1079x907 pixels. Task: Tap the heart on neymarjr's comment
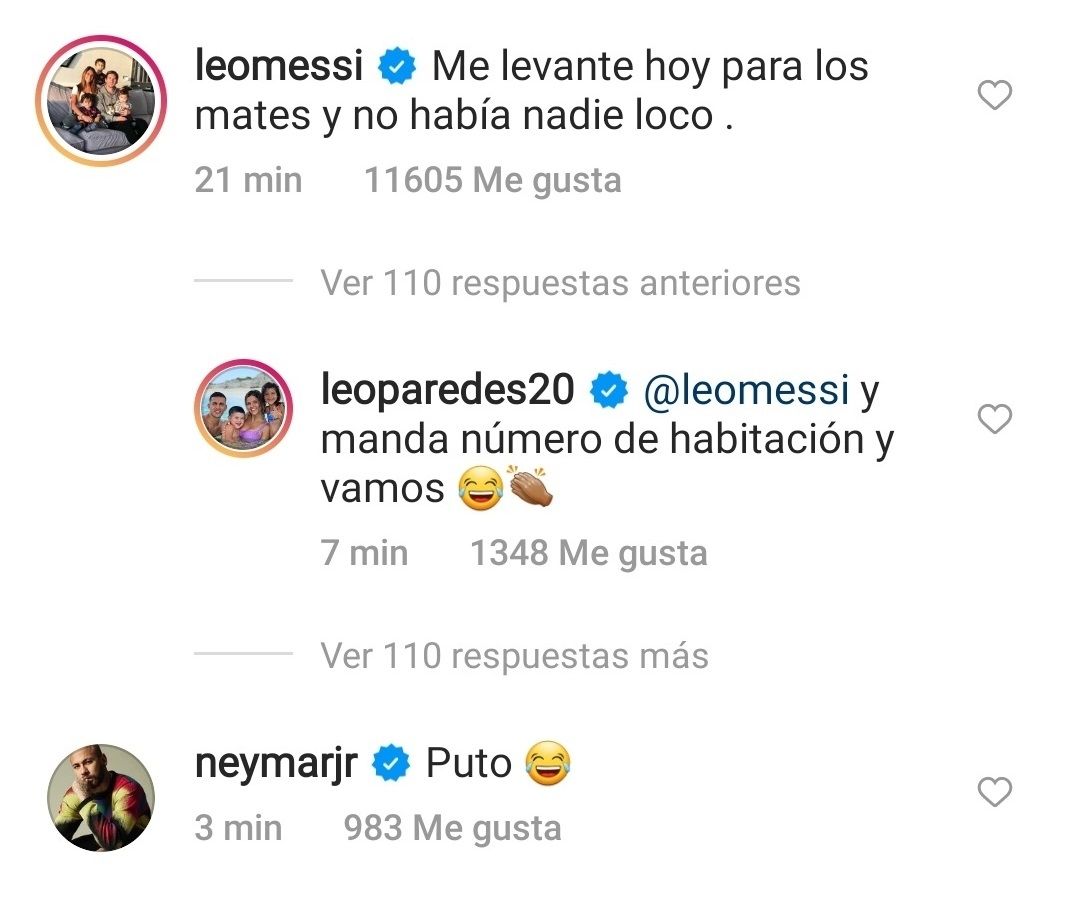click(994, 793)
